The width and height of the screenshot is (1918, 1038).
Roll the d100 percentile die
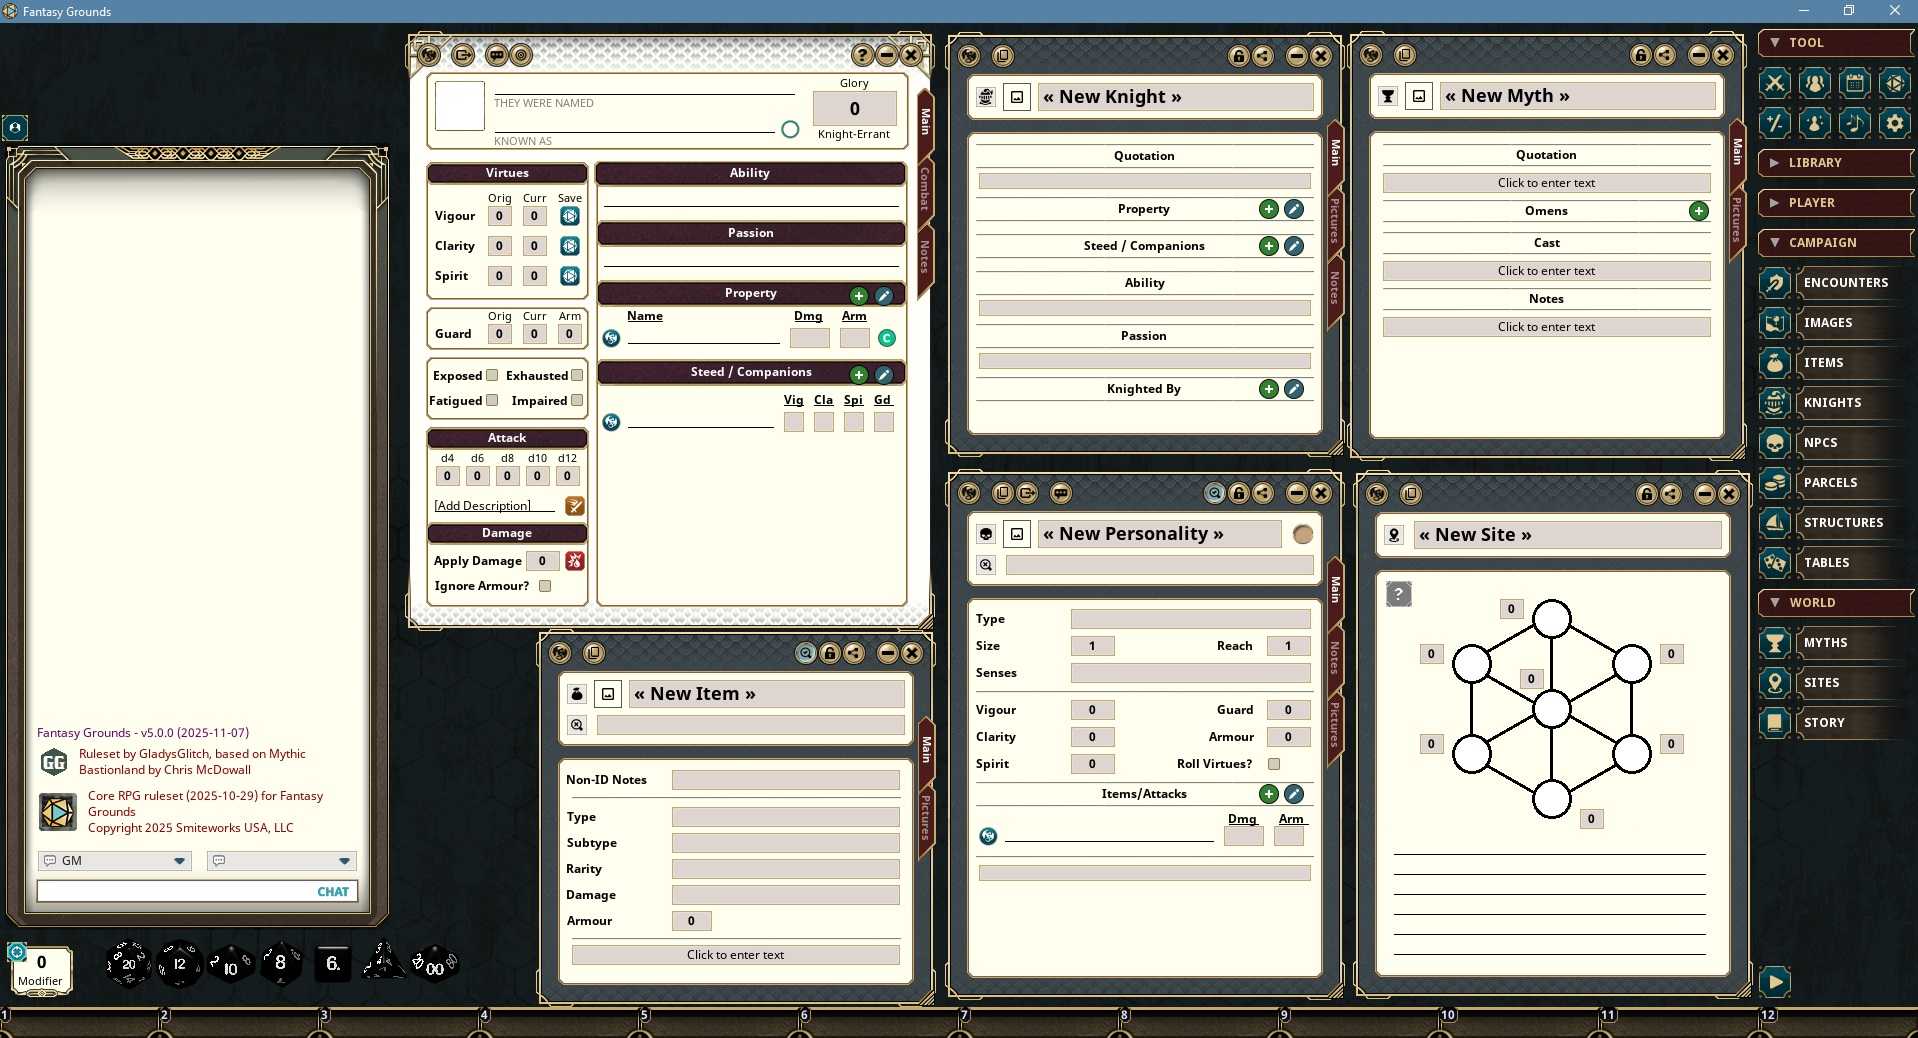tap(434, 965)
